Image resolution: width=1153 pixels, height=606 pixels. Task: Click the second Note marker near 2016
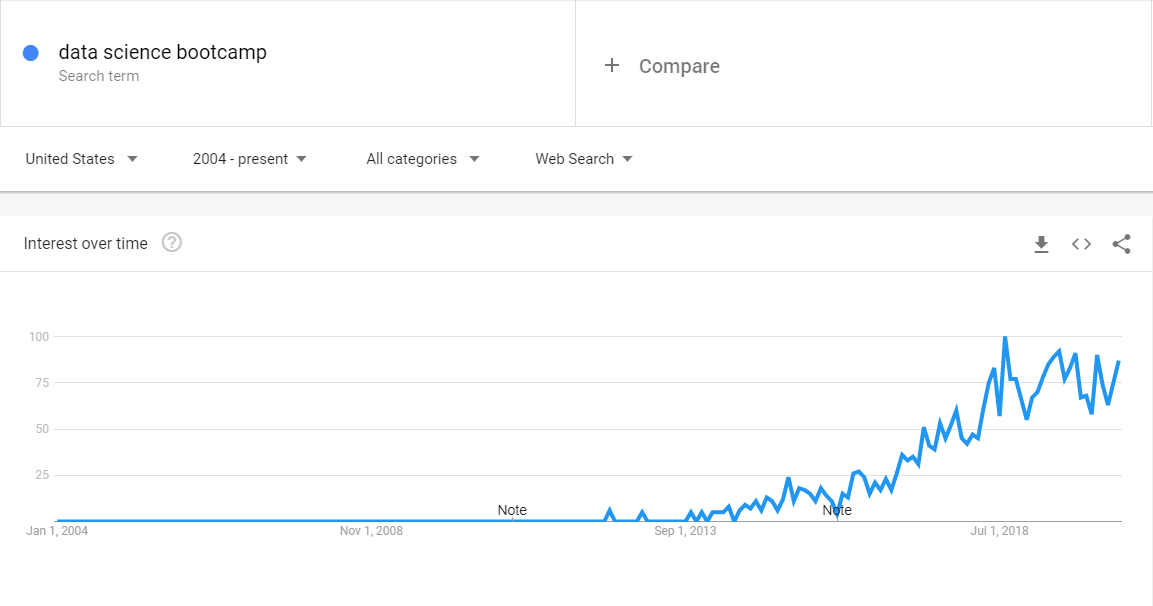[837, 510]
